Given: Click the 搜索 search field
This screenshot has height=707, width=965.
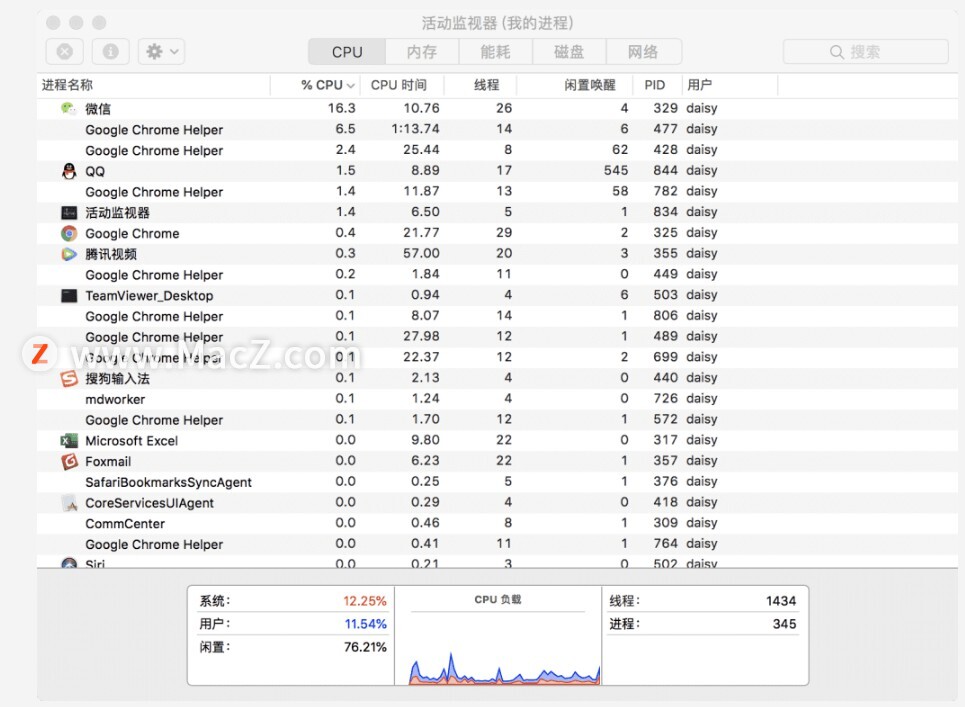Looking at the screenshot, I should pos(865,52).
